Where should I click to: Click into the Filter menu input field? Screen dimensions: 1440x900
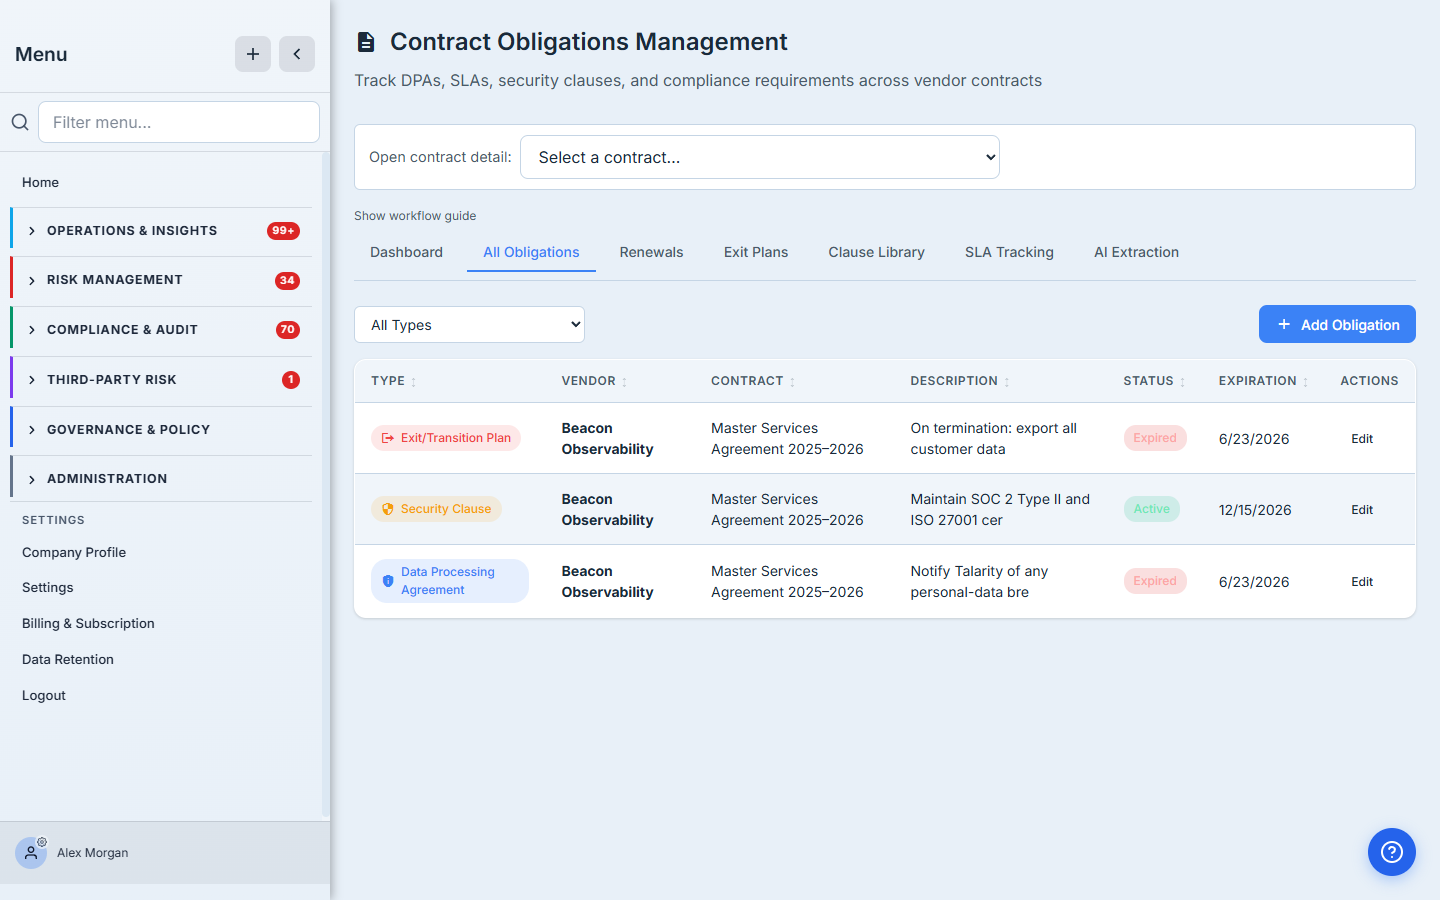179,122
